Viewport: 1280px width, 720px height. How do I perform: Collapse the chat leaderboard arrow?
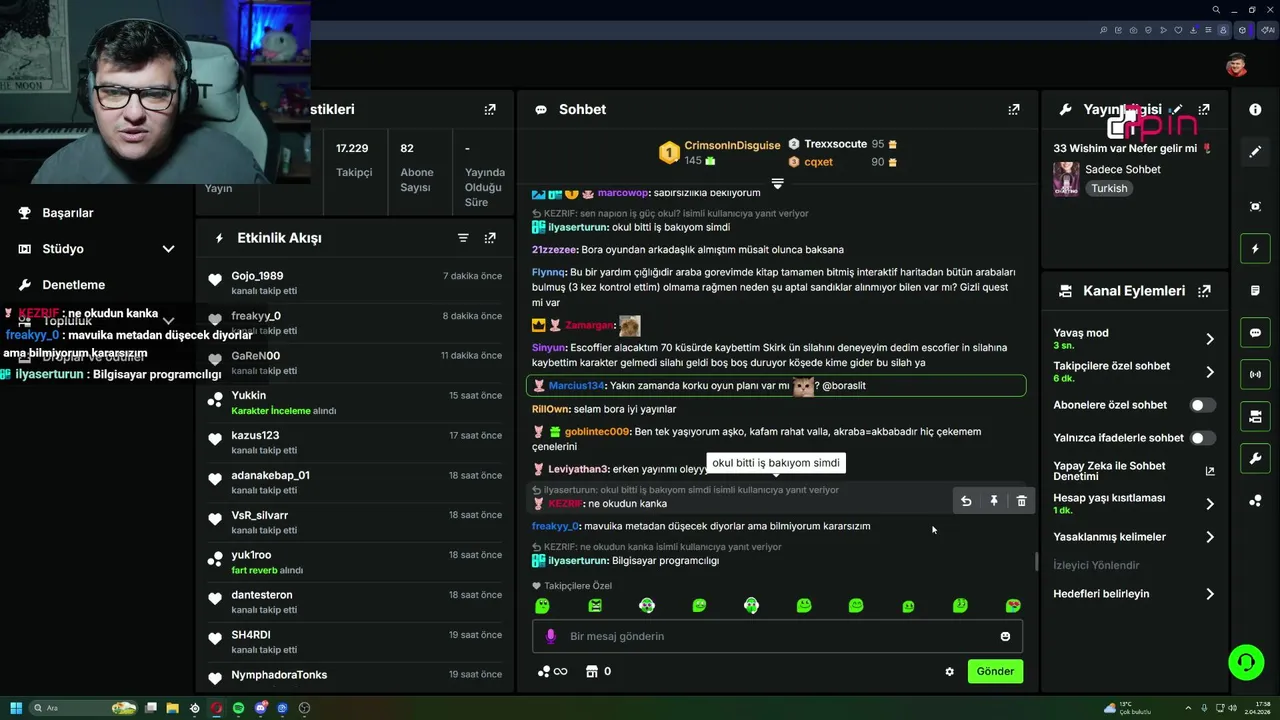[x=777, y=184]
